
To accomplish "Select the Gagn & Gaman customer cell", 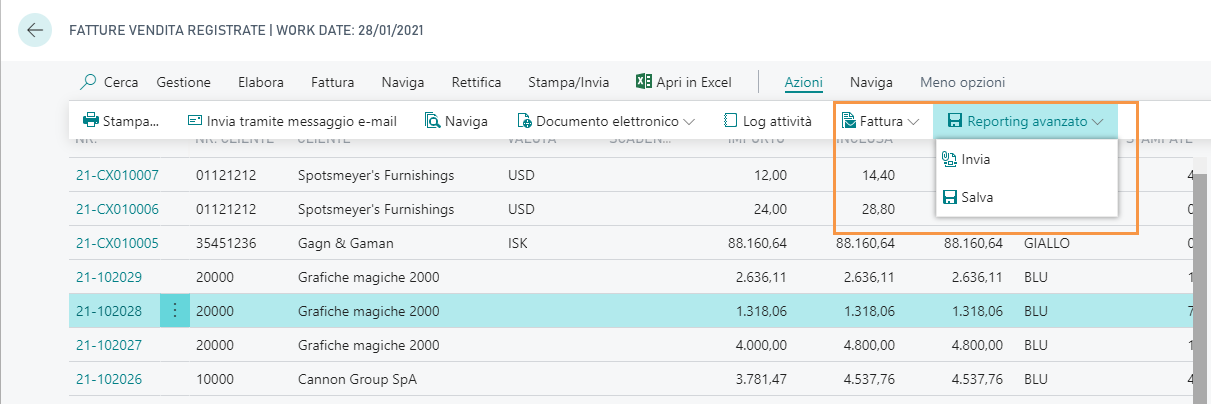I will tap(345, 243).
